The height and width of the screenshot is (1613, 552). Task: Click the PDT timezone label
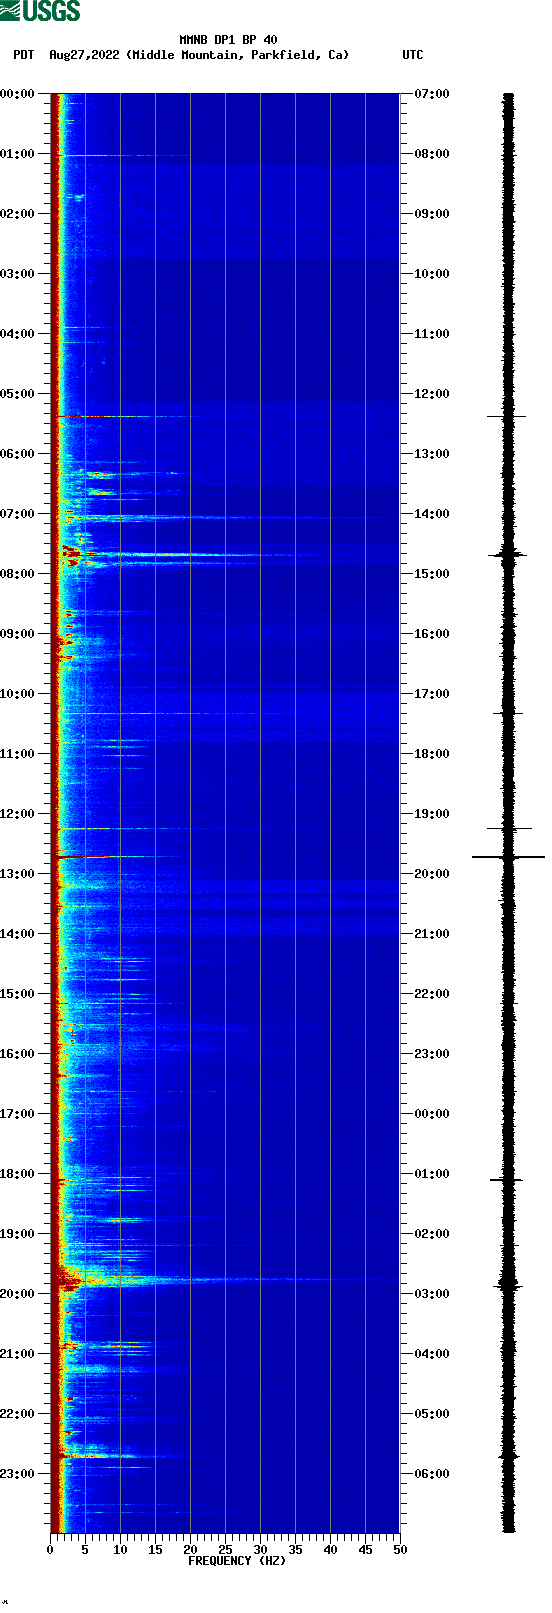coord(23,55)
